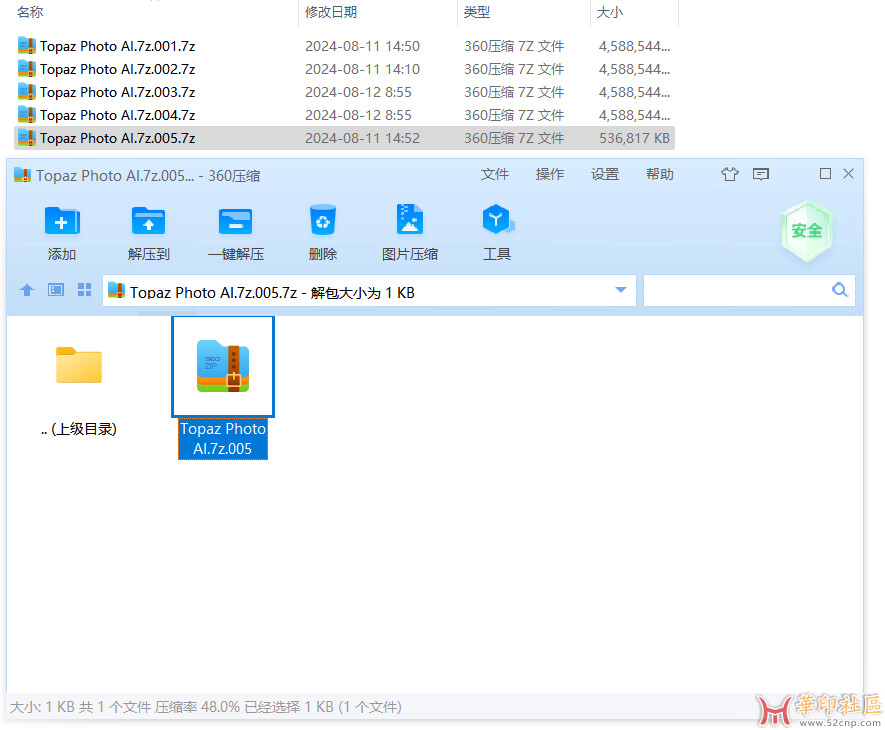This screenshot has width=885, height=730.
Task: Click the 添加 (Add) toolbar icon
Action: coord(62,222)
